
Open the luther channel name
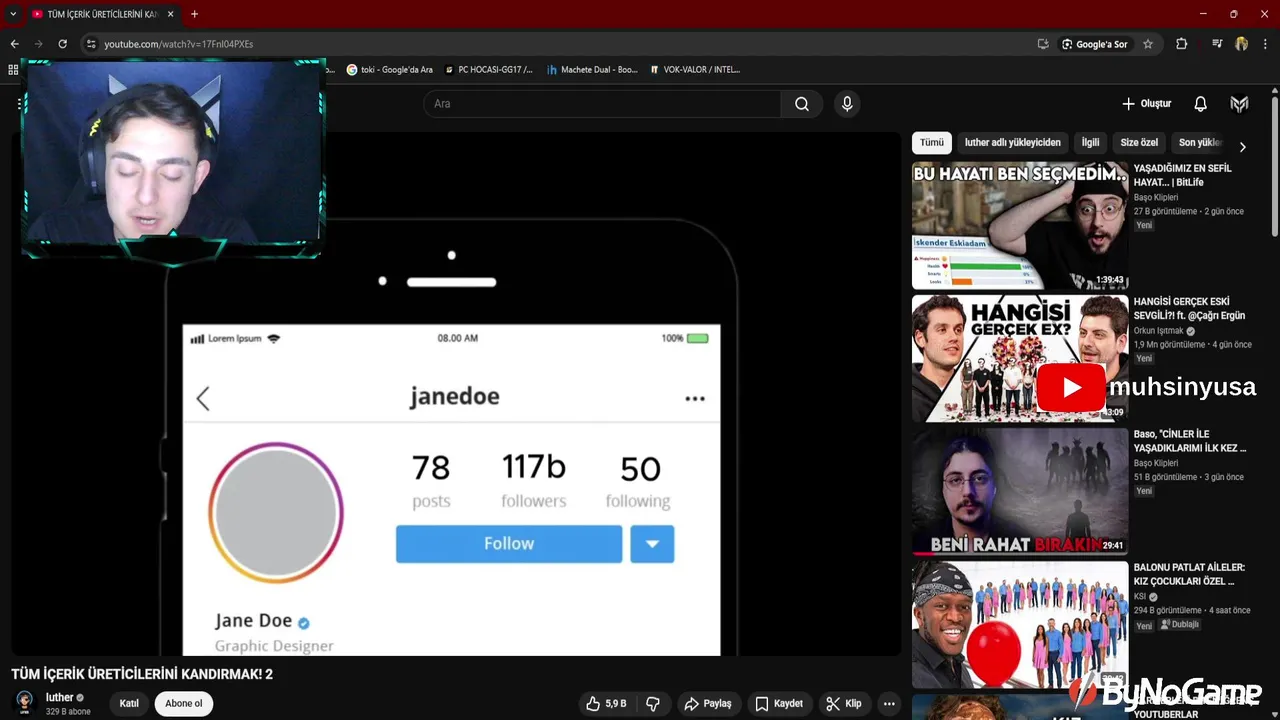tap(60, 697)
